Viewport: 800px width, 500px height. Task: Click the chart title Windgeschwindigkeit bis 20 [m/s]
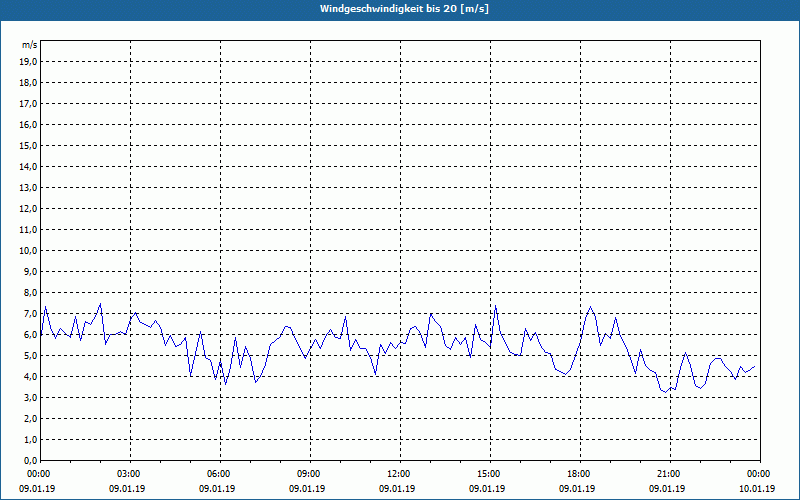(404, 9)
